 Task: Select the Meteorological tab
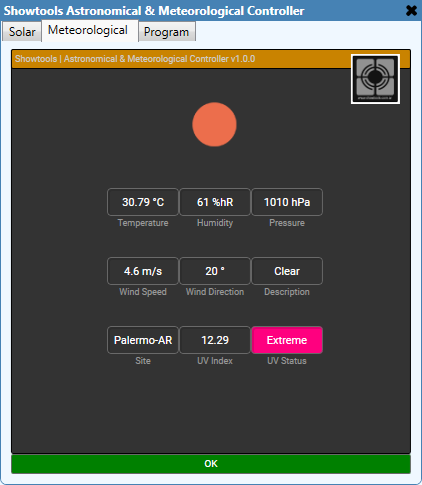point(88,30)
